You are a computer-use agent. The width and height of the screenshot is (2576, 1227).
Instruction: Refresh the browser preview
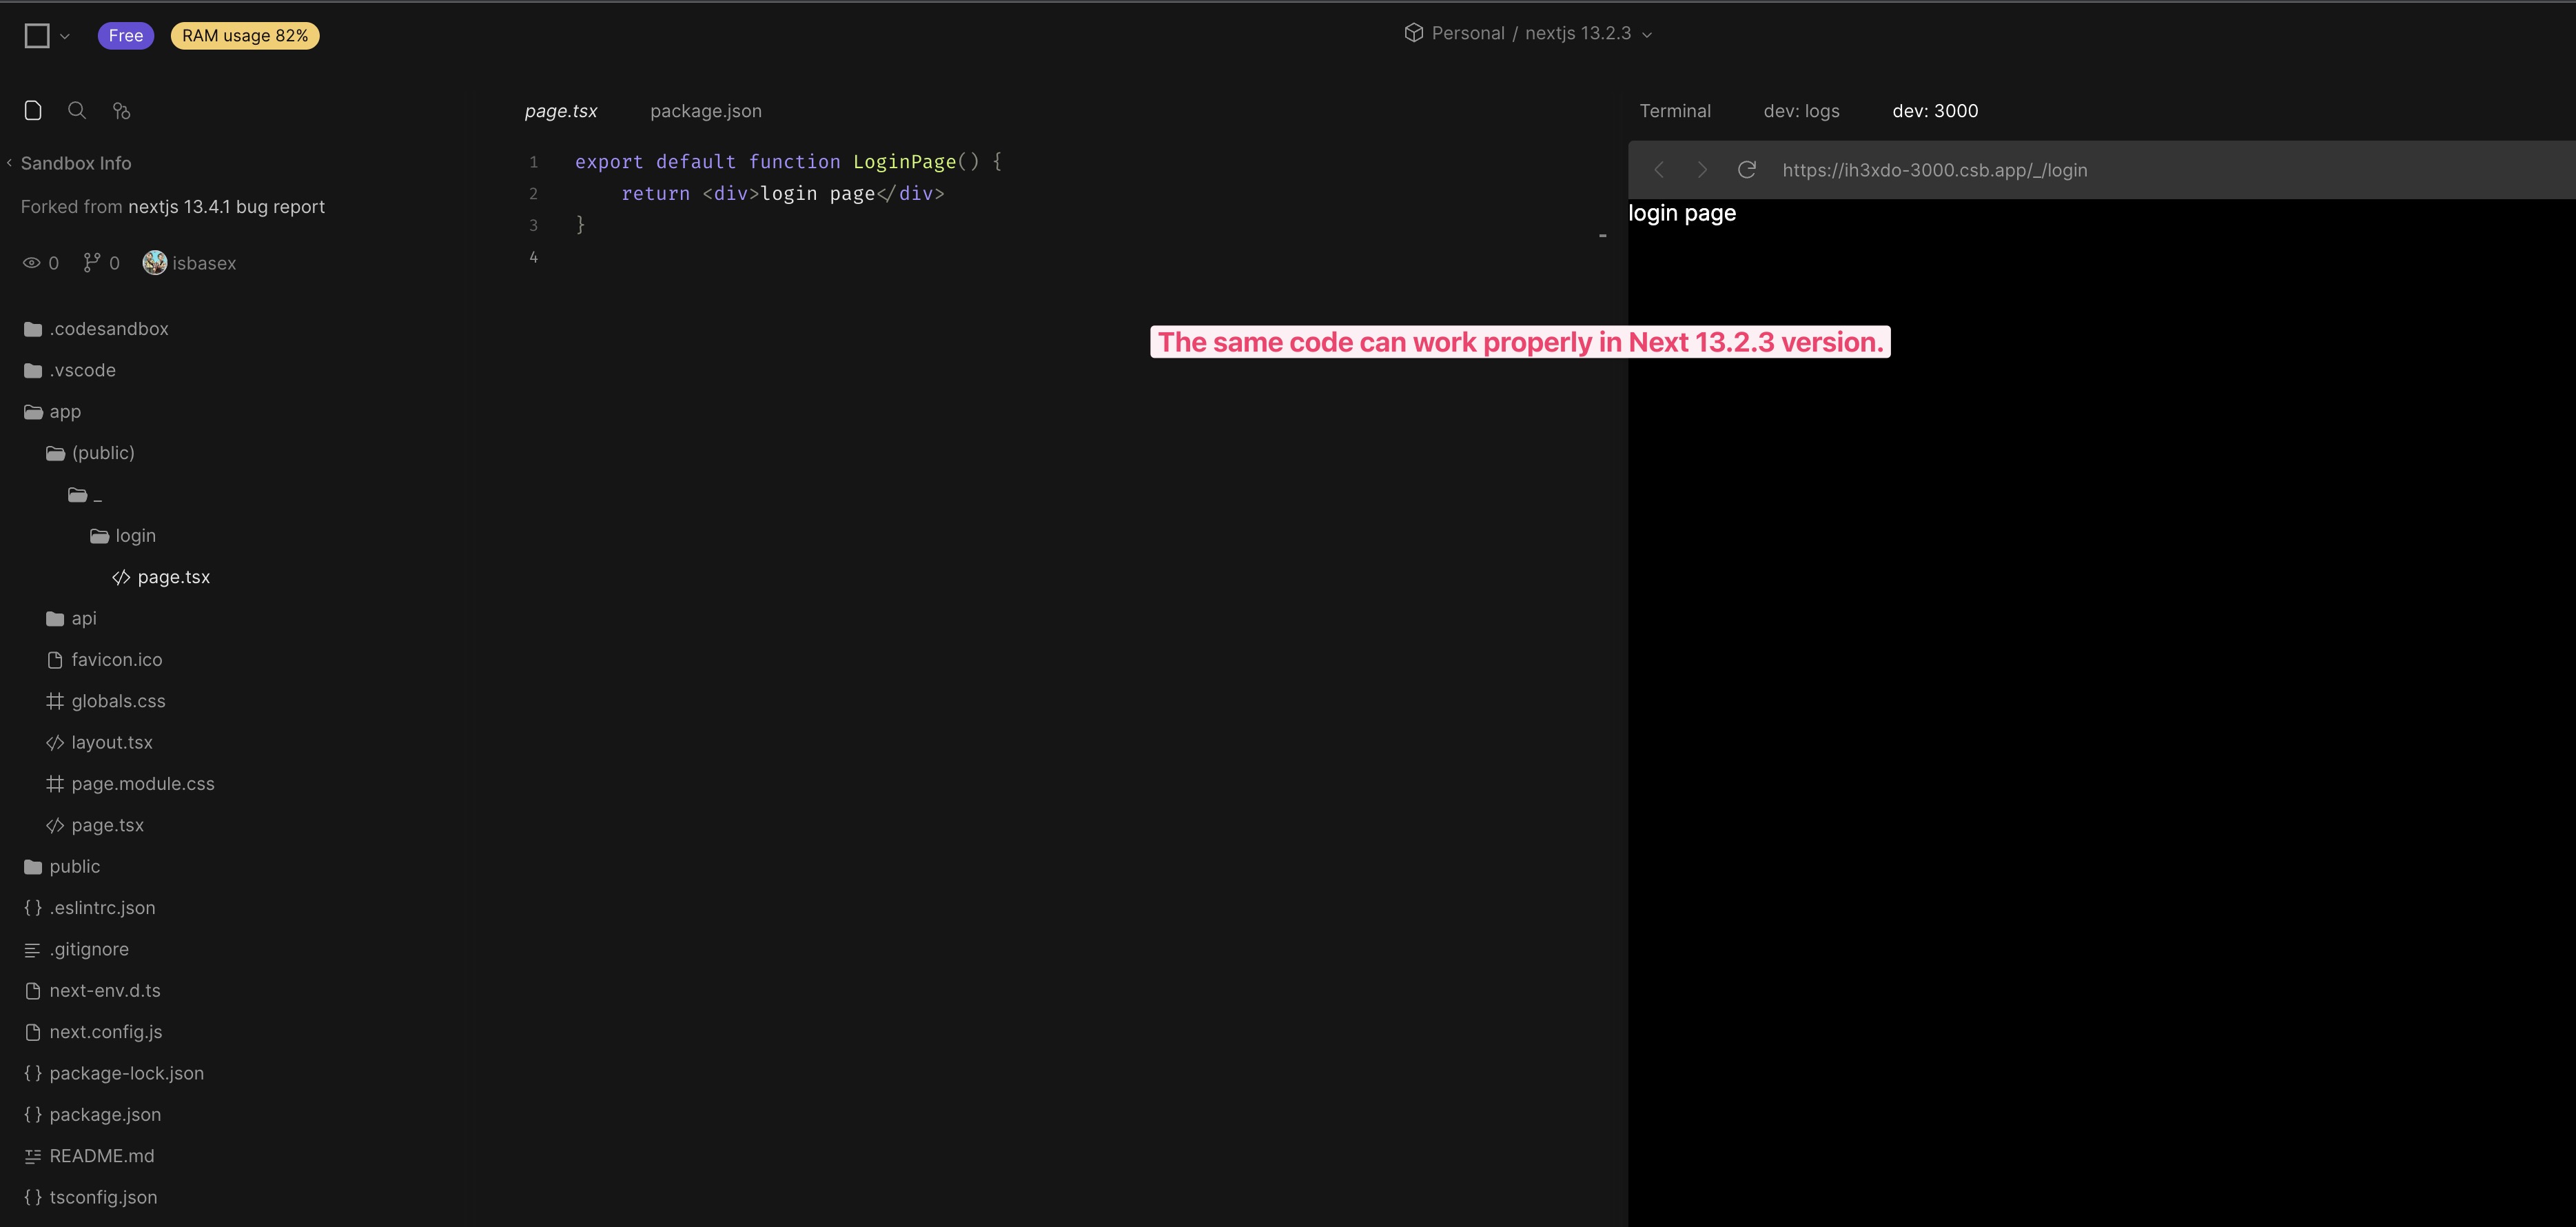click(x=1747, y=170)
